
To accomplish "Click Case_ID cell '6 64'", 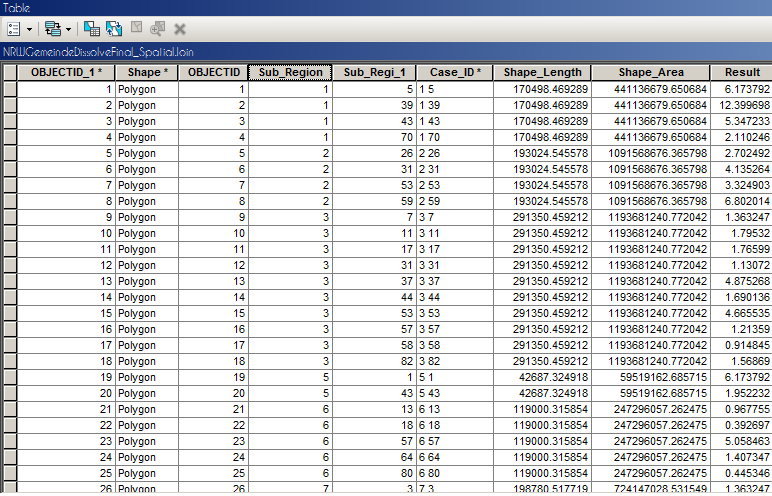I will point(454,458).
